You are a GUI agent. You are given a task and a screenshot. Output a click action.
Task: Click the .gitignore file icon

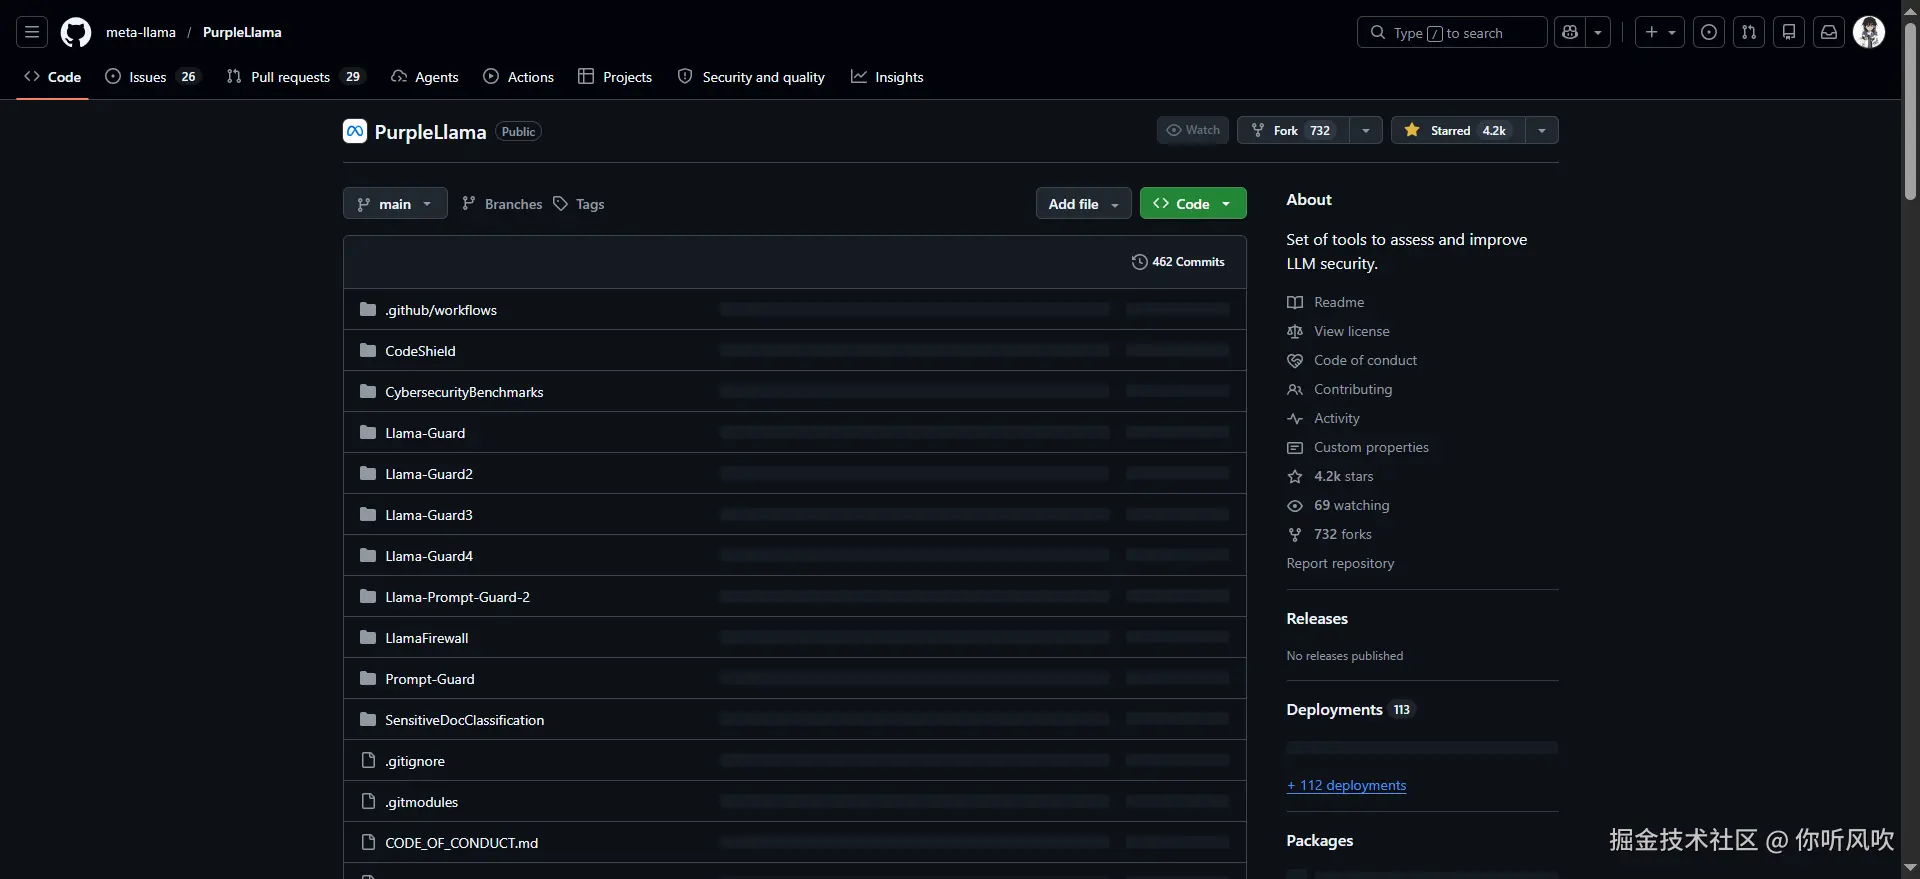point(368,760)
